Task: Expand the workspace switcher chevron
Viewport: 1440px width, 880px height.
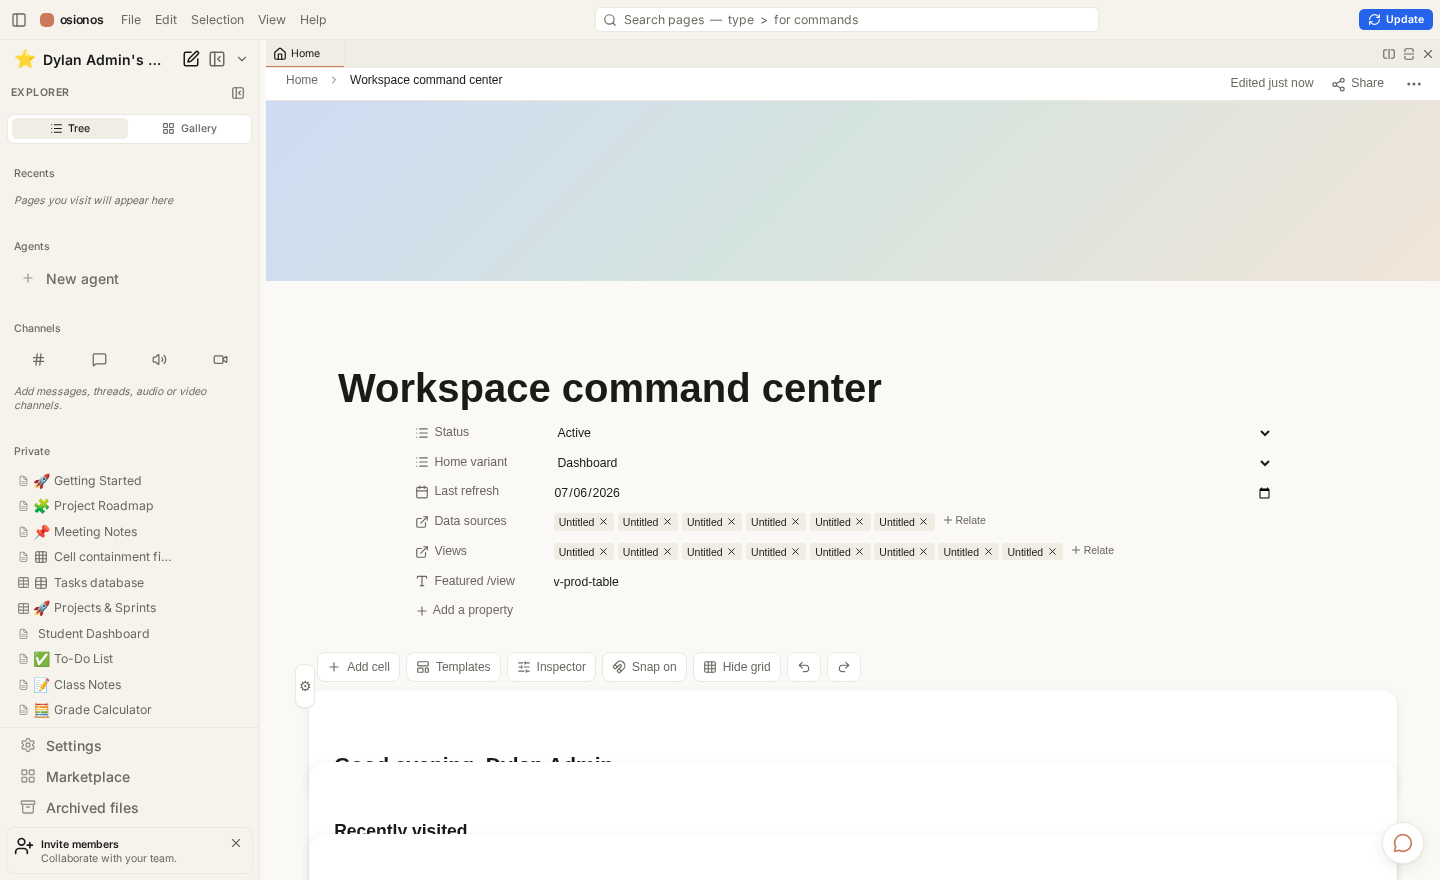Action: tap(242, 59)
